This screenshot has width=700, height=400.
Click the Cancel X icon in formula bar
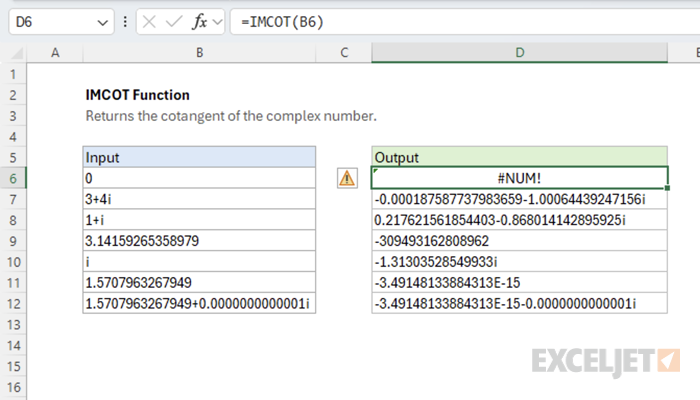tap(149, 21)
